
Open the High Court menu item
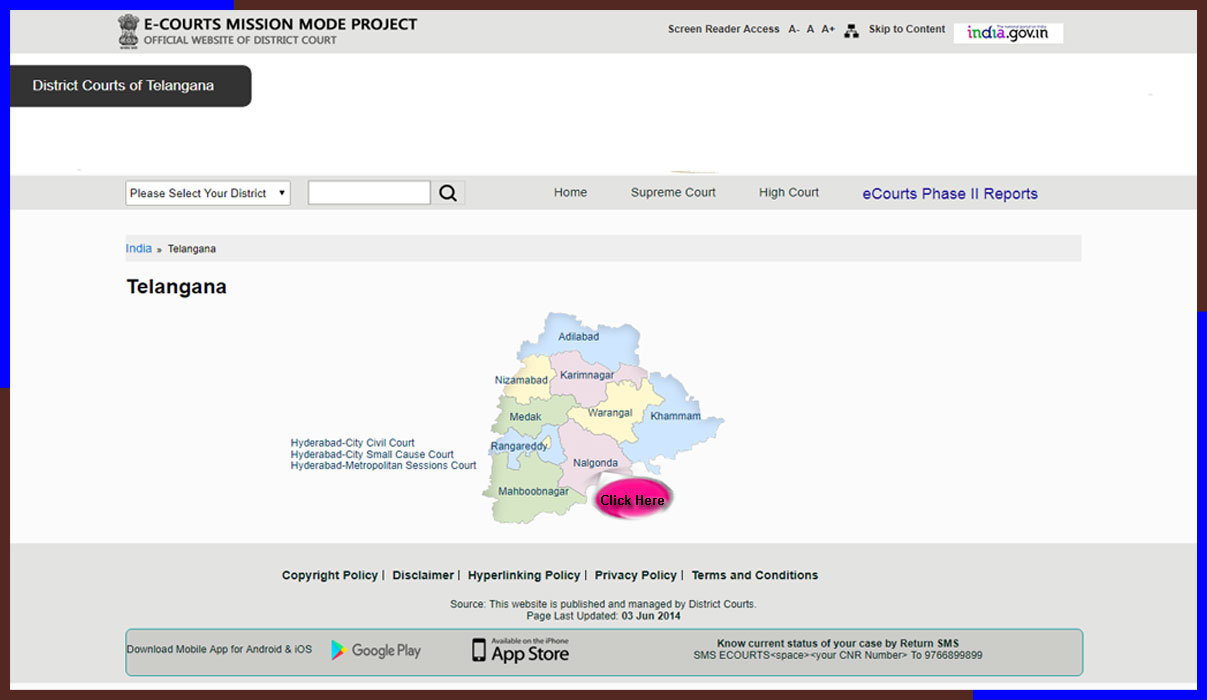(788, 193)
